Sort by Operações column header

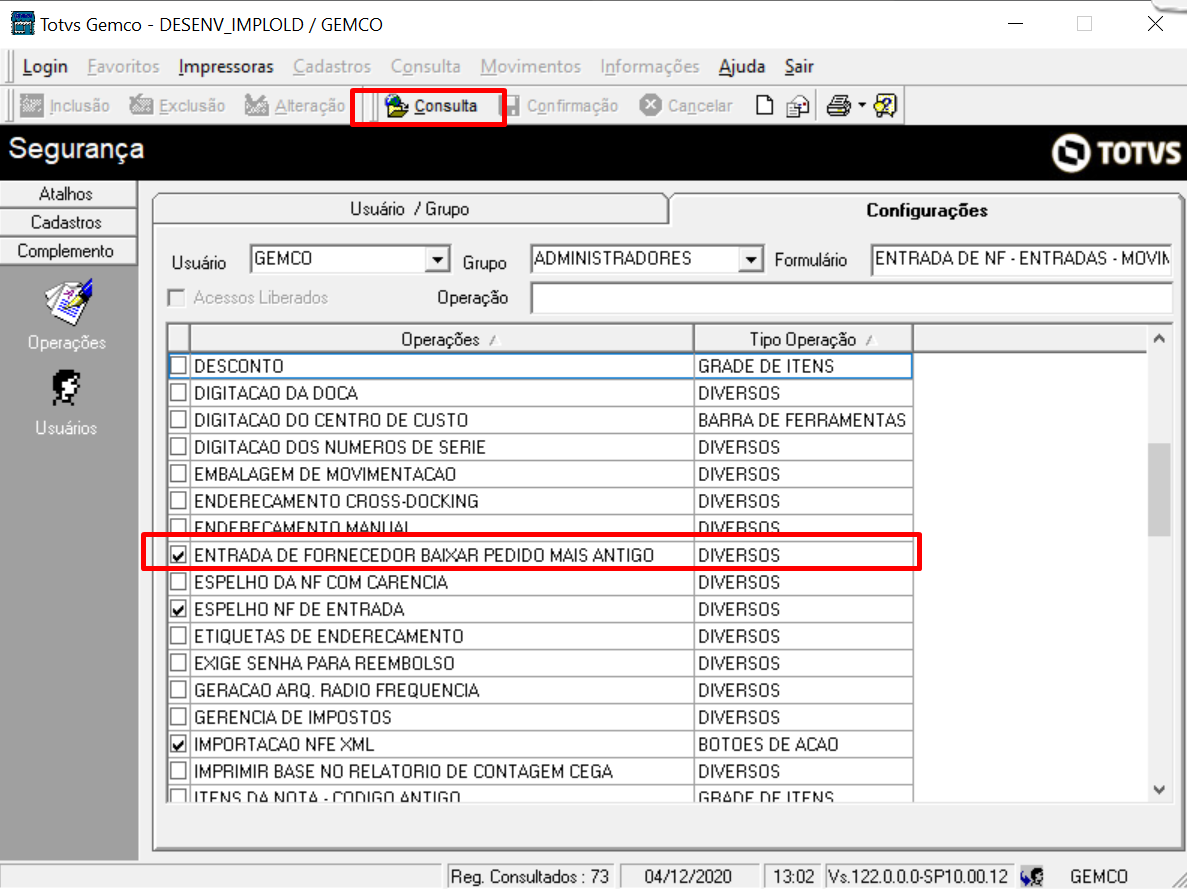[441, 339]
